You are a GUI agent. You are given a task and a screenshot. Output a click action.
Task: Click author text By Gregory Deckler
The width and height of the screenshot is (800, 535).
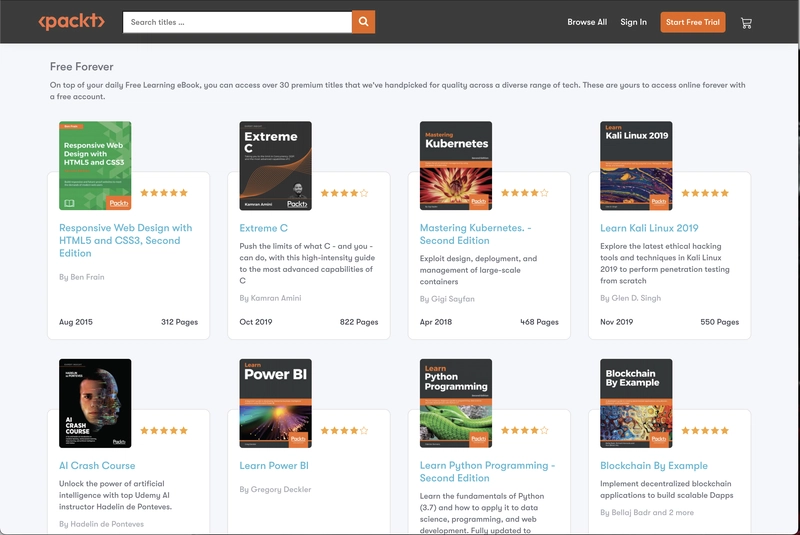pyautogui.click(x=275, y=489)
